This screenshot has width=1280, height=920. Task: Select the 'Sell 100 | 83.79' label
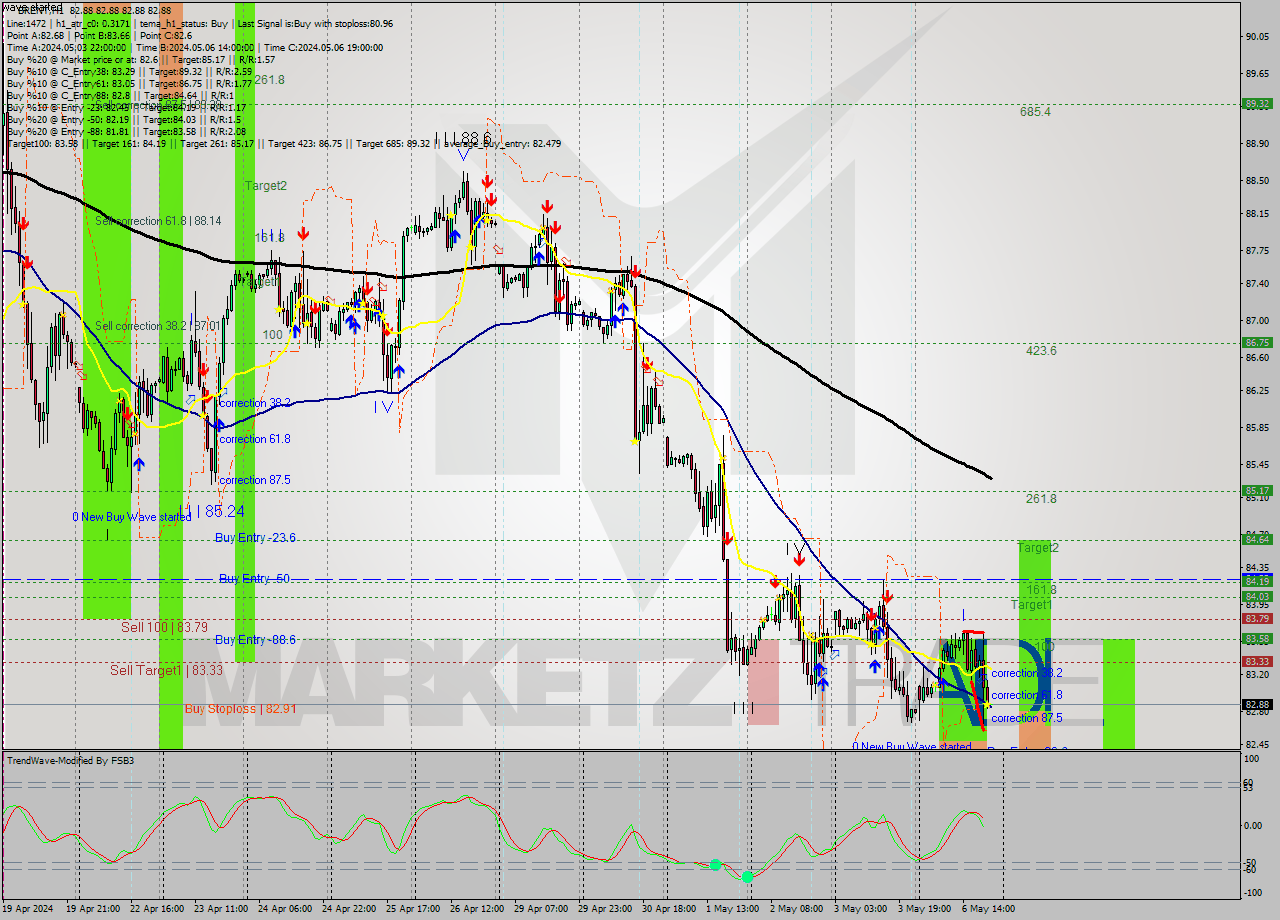pyautogui.click(x=164, y=627)
